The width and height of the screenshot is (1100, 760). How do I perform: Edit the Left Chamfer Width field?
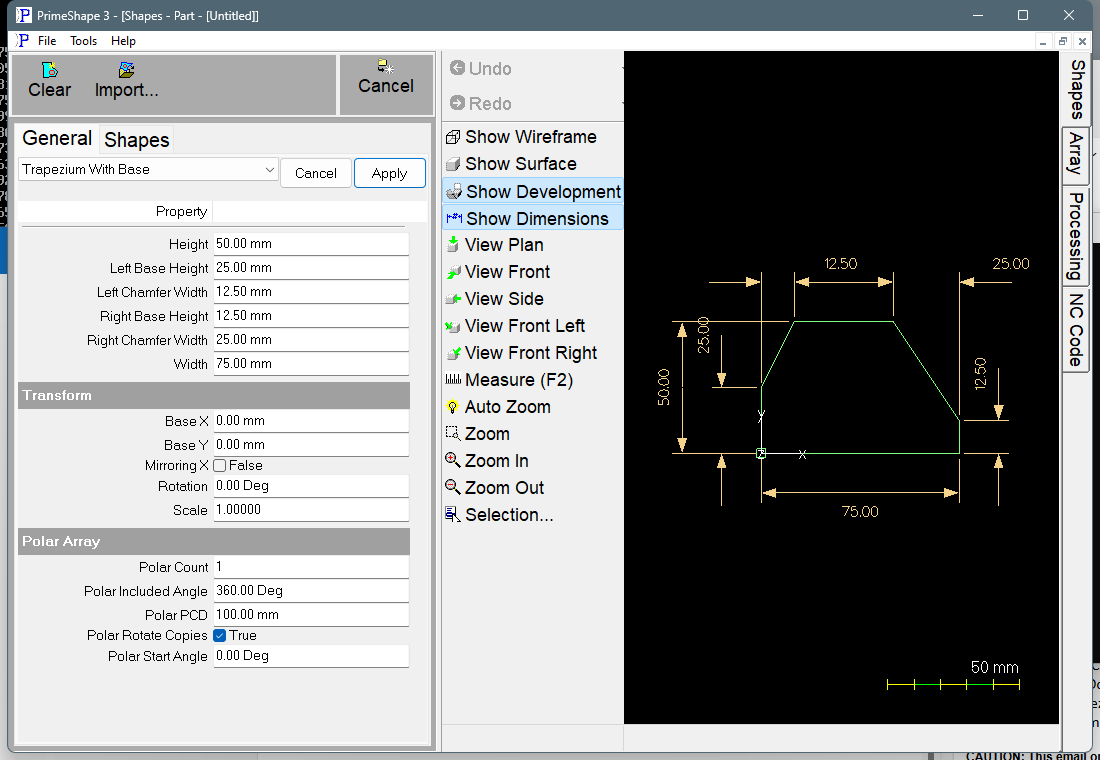311,292
